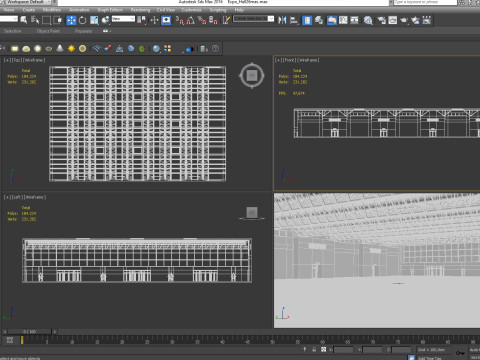
Task: Open the Render Setup icon
Action: [x=382, y=20]
